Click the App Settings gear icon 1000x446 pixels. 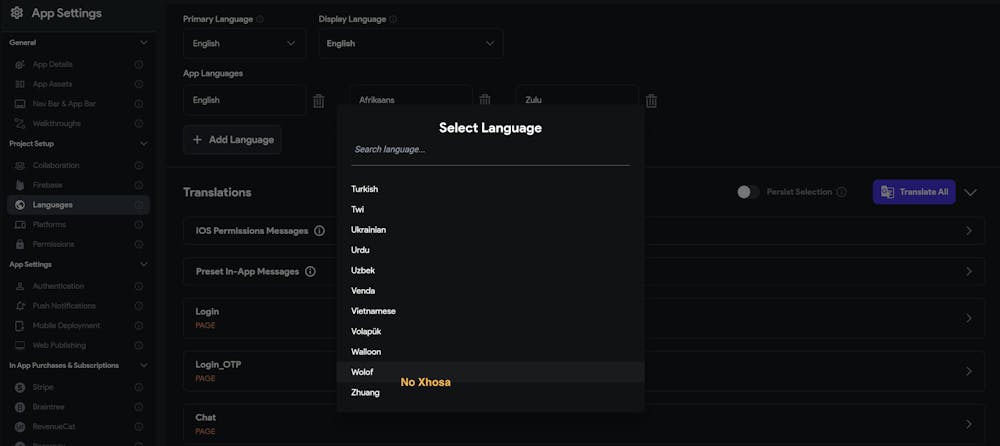click(x=16, y=13)
